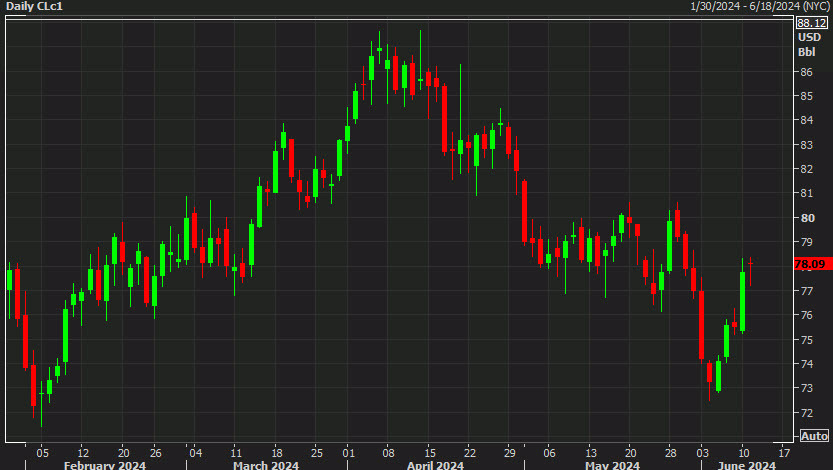This screenshot has width=833, height=470.
Task: Click the April 2024 month label
Action: tap(435, 465)
